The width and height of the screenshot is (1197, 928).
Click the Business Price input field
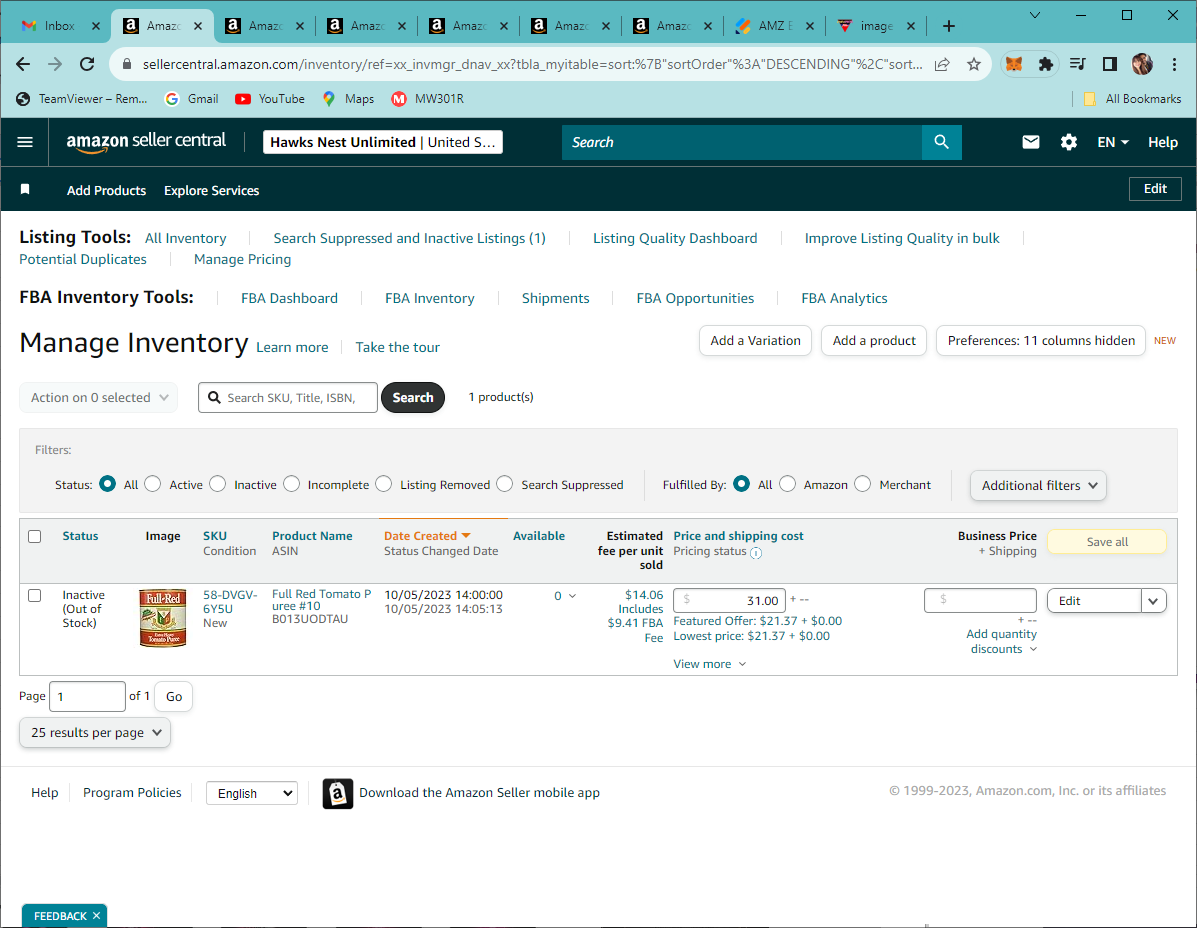point(980,601)
